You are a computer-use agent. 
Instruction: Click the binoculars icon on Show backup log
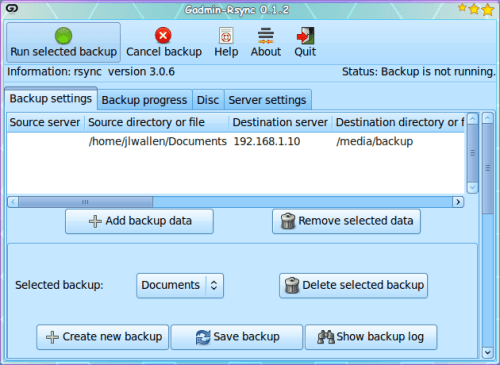[x=326, y=337]
